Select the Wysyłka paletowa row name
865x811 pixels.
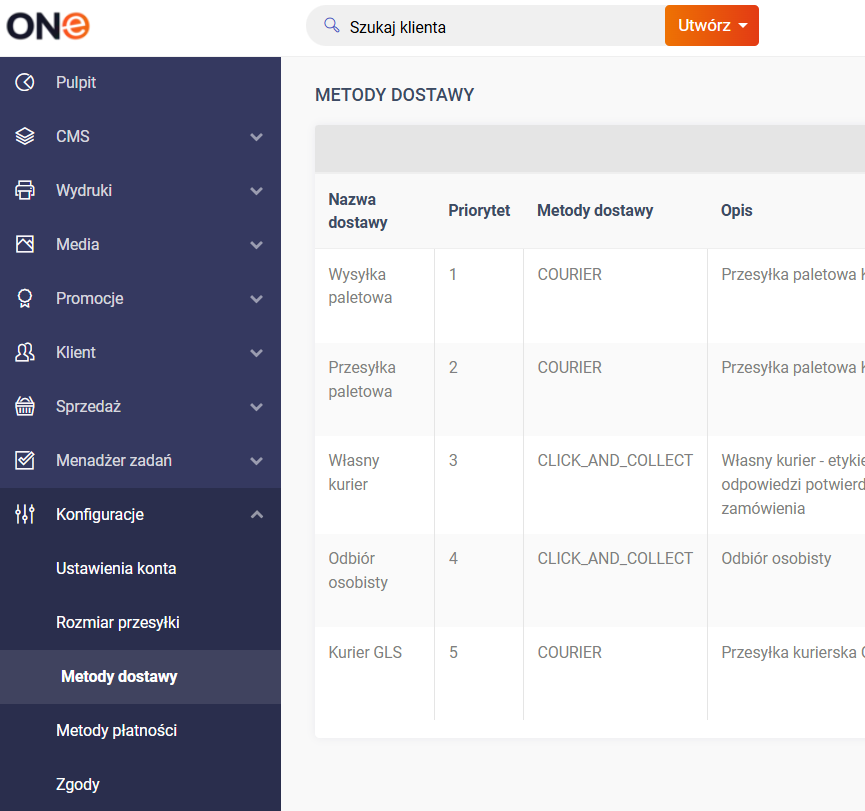pos(360,286)
